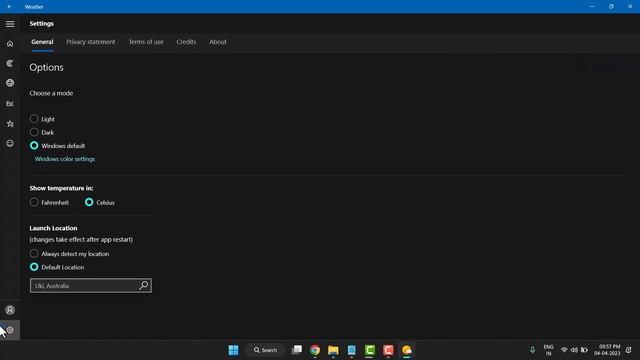This screenshot has height=360, width=640.
Task: Click the Weather app taskbar icon
Action: click(x=407, y=350)
